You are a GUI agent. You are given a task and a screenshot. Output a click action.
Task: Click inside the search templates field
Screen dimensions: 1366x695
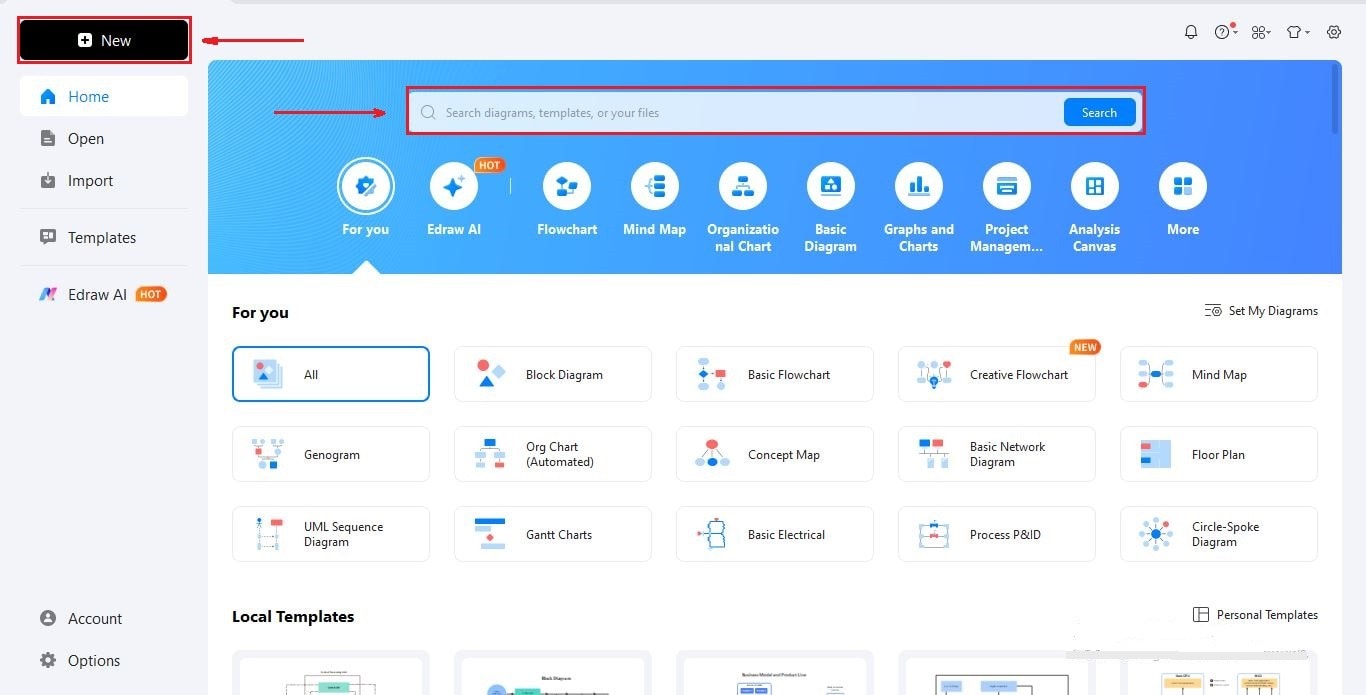tap(700, 112)
